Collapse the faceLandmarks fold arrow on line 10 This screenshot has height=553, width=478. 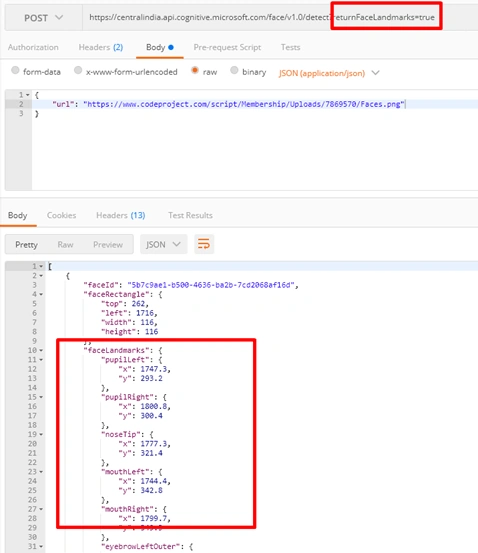[41, 351]
